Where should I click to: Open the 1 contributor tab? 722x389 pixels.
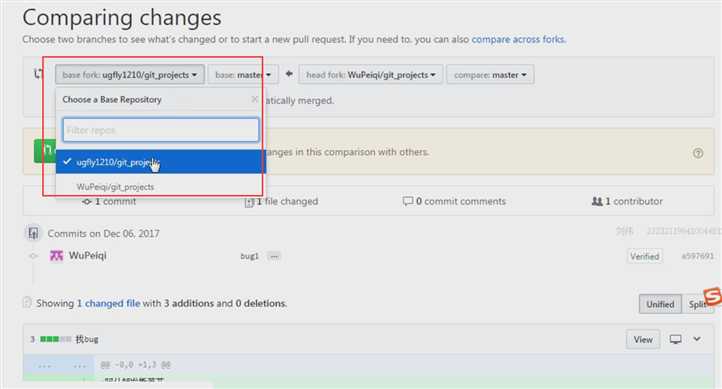(627, 201)
